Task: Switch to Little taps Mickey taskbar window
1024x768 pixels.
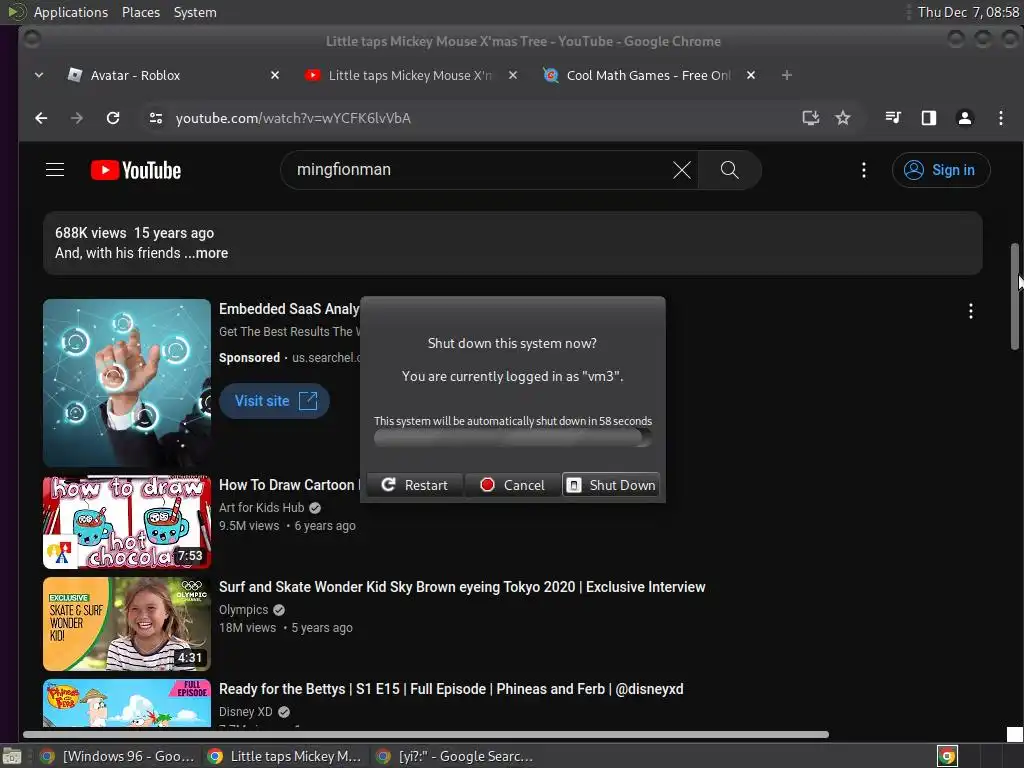Action: point(285,756)
